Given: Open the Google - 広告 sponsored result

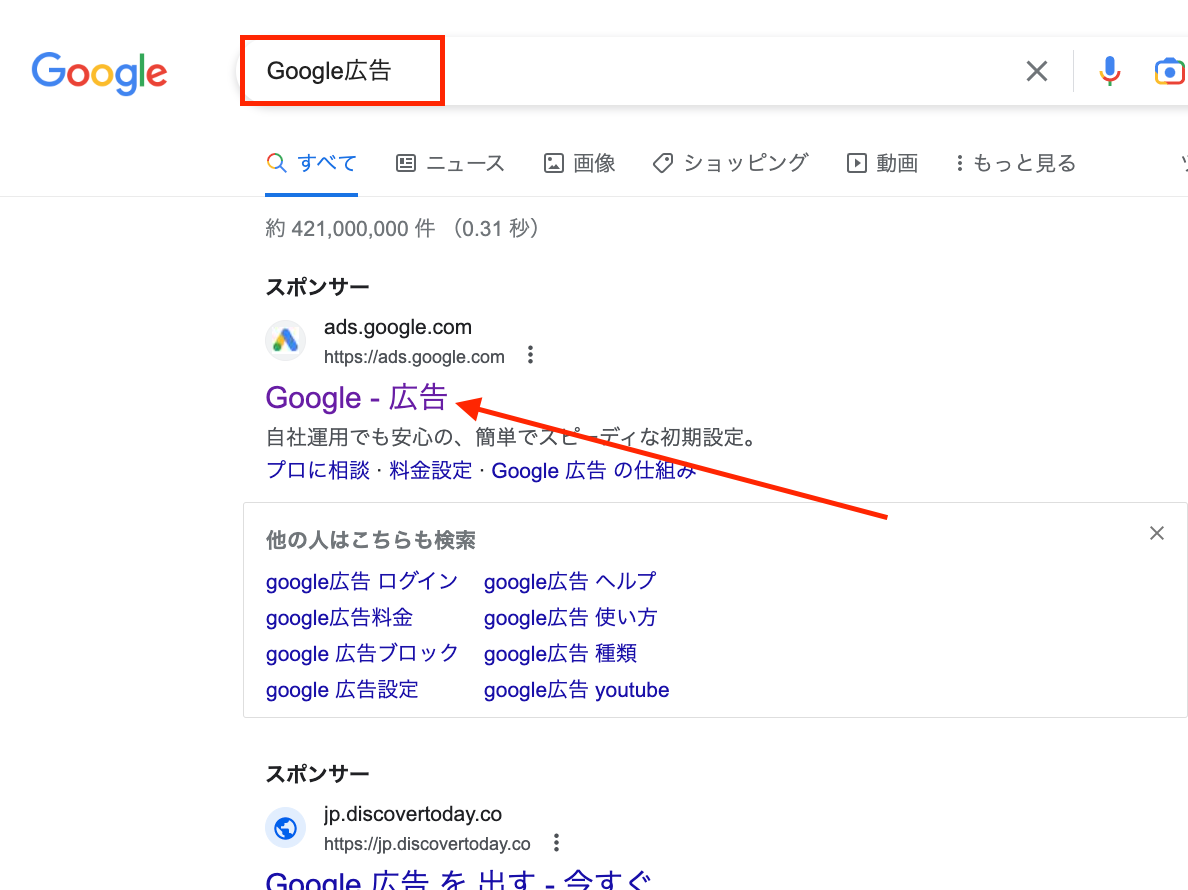Looking at the screenshot, I should [356, 397].
